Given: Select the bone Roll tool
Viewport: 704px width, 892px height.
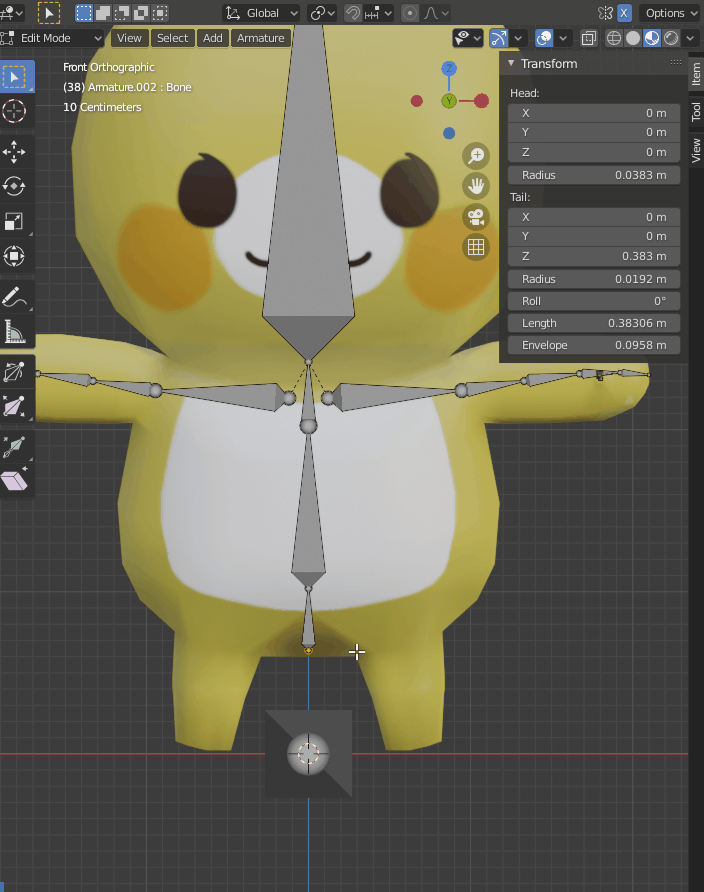Looking at the screenshot, I should point(15,372).
